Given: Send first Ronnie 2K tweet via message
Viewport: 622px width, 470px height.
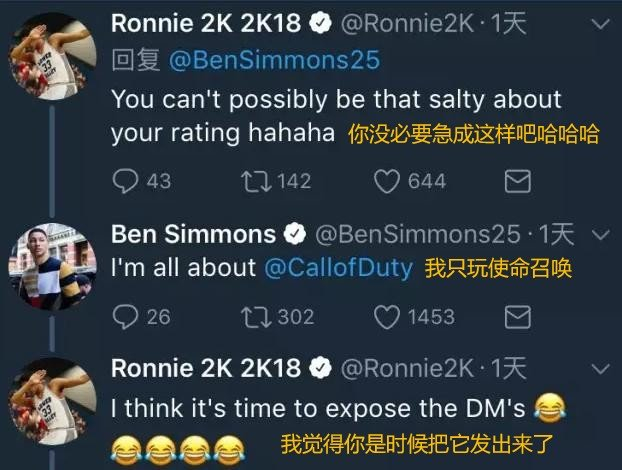Looking at the screenshot, I should pyautogui.click(x=517, y=181).
